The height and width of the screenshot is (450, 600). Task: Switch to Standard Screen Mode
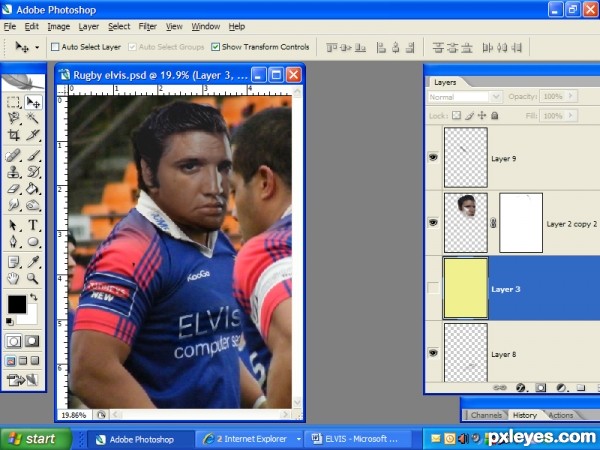pos(11,360)
